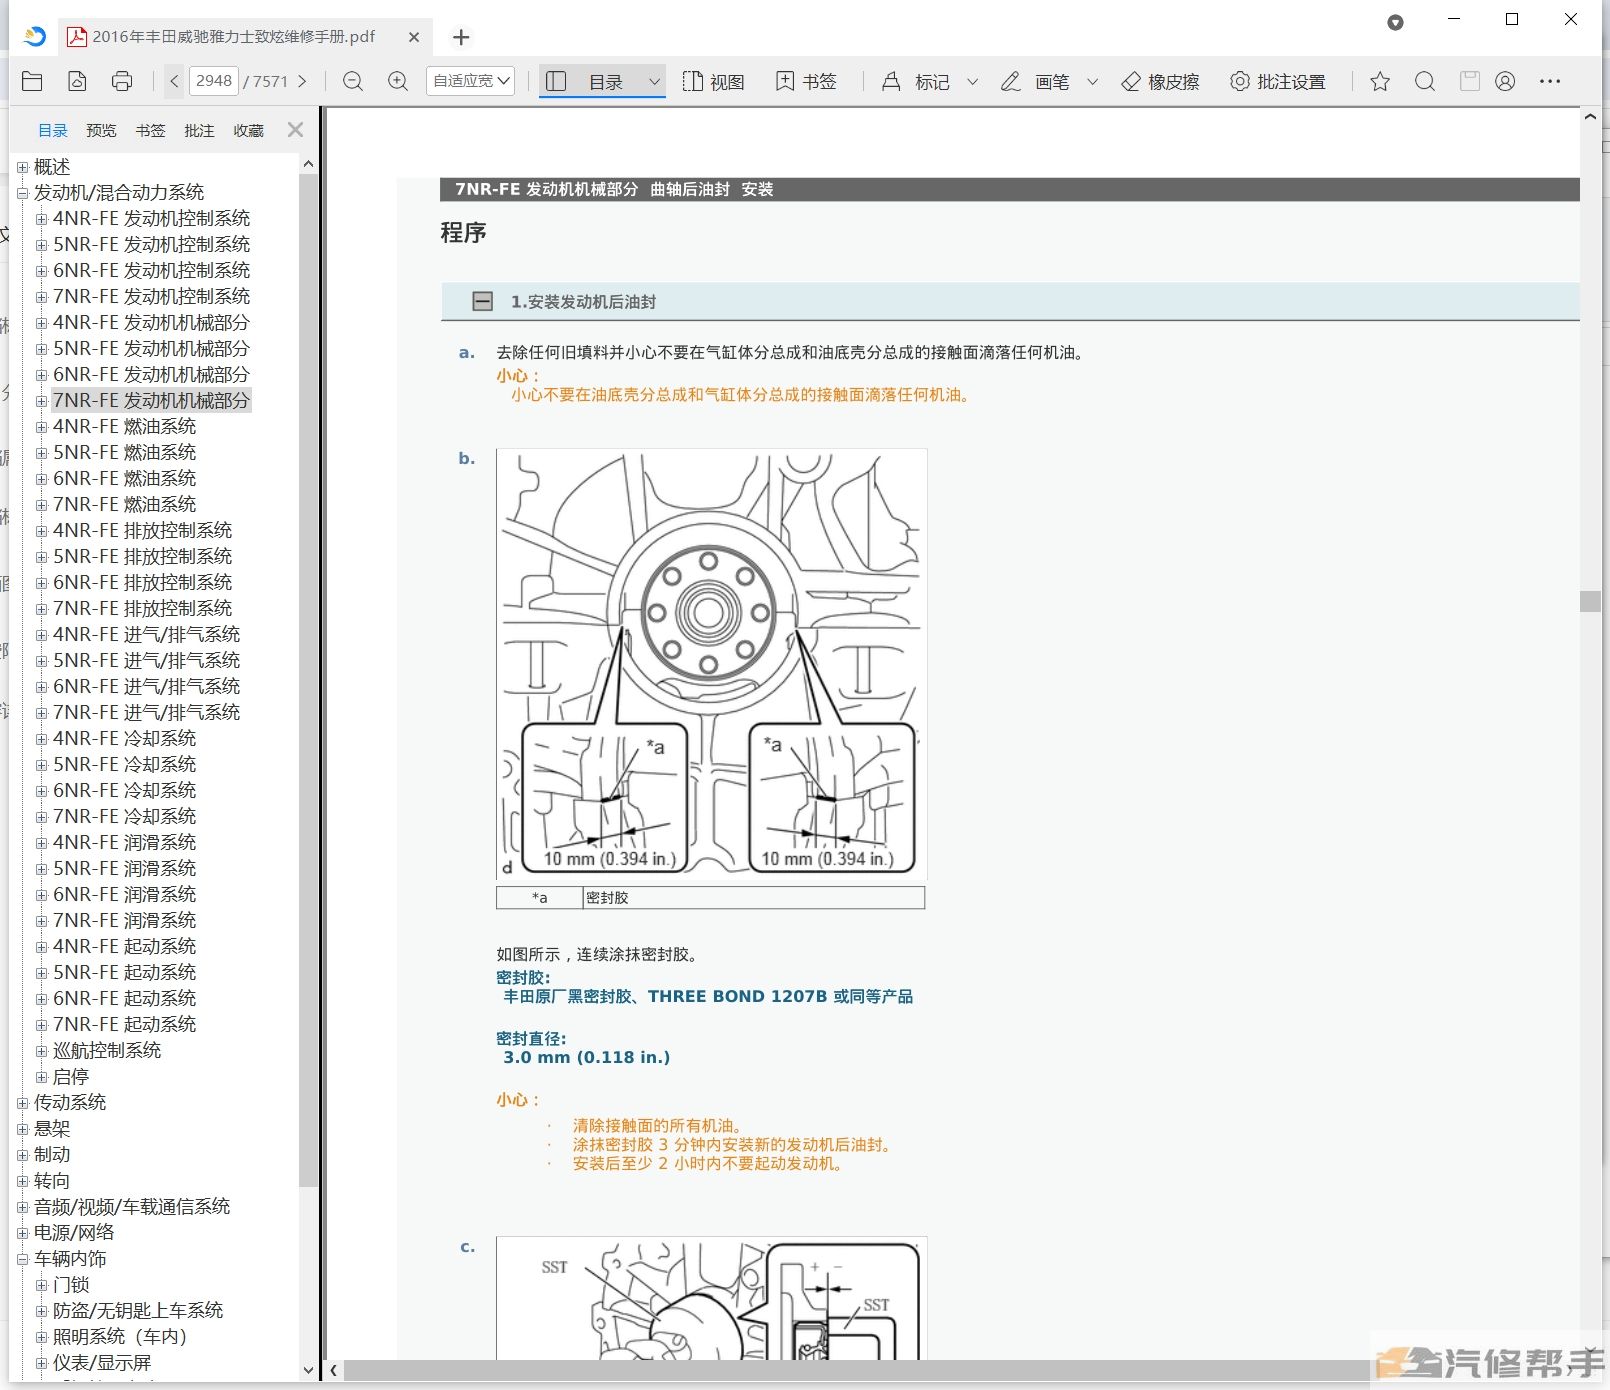Click the save-as document icon
The image size is (1610, 1390).
pos(77,81)
